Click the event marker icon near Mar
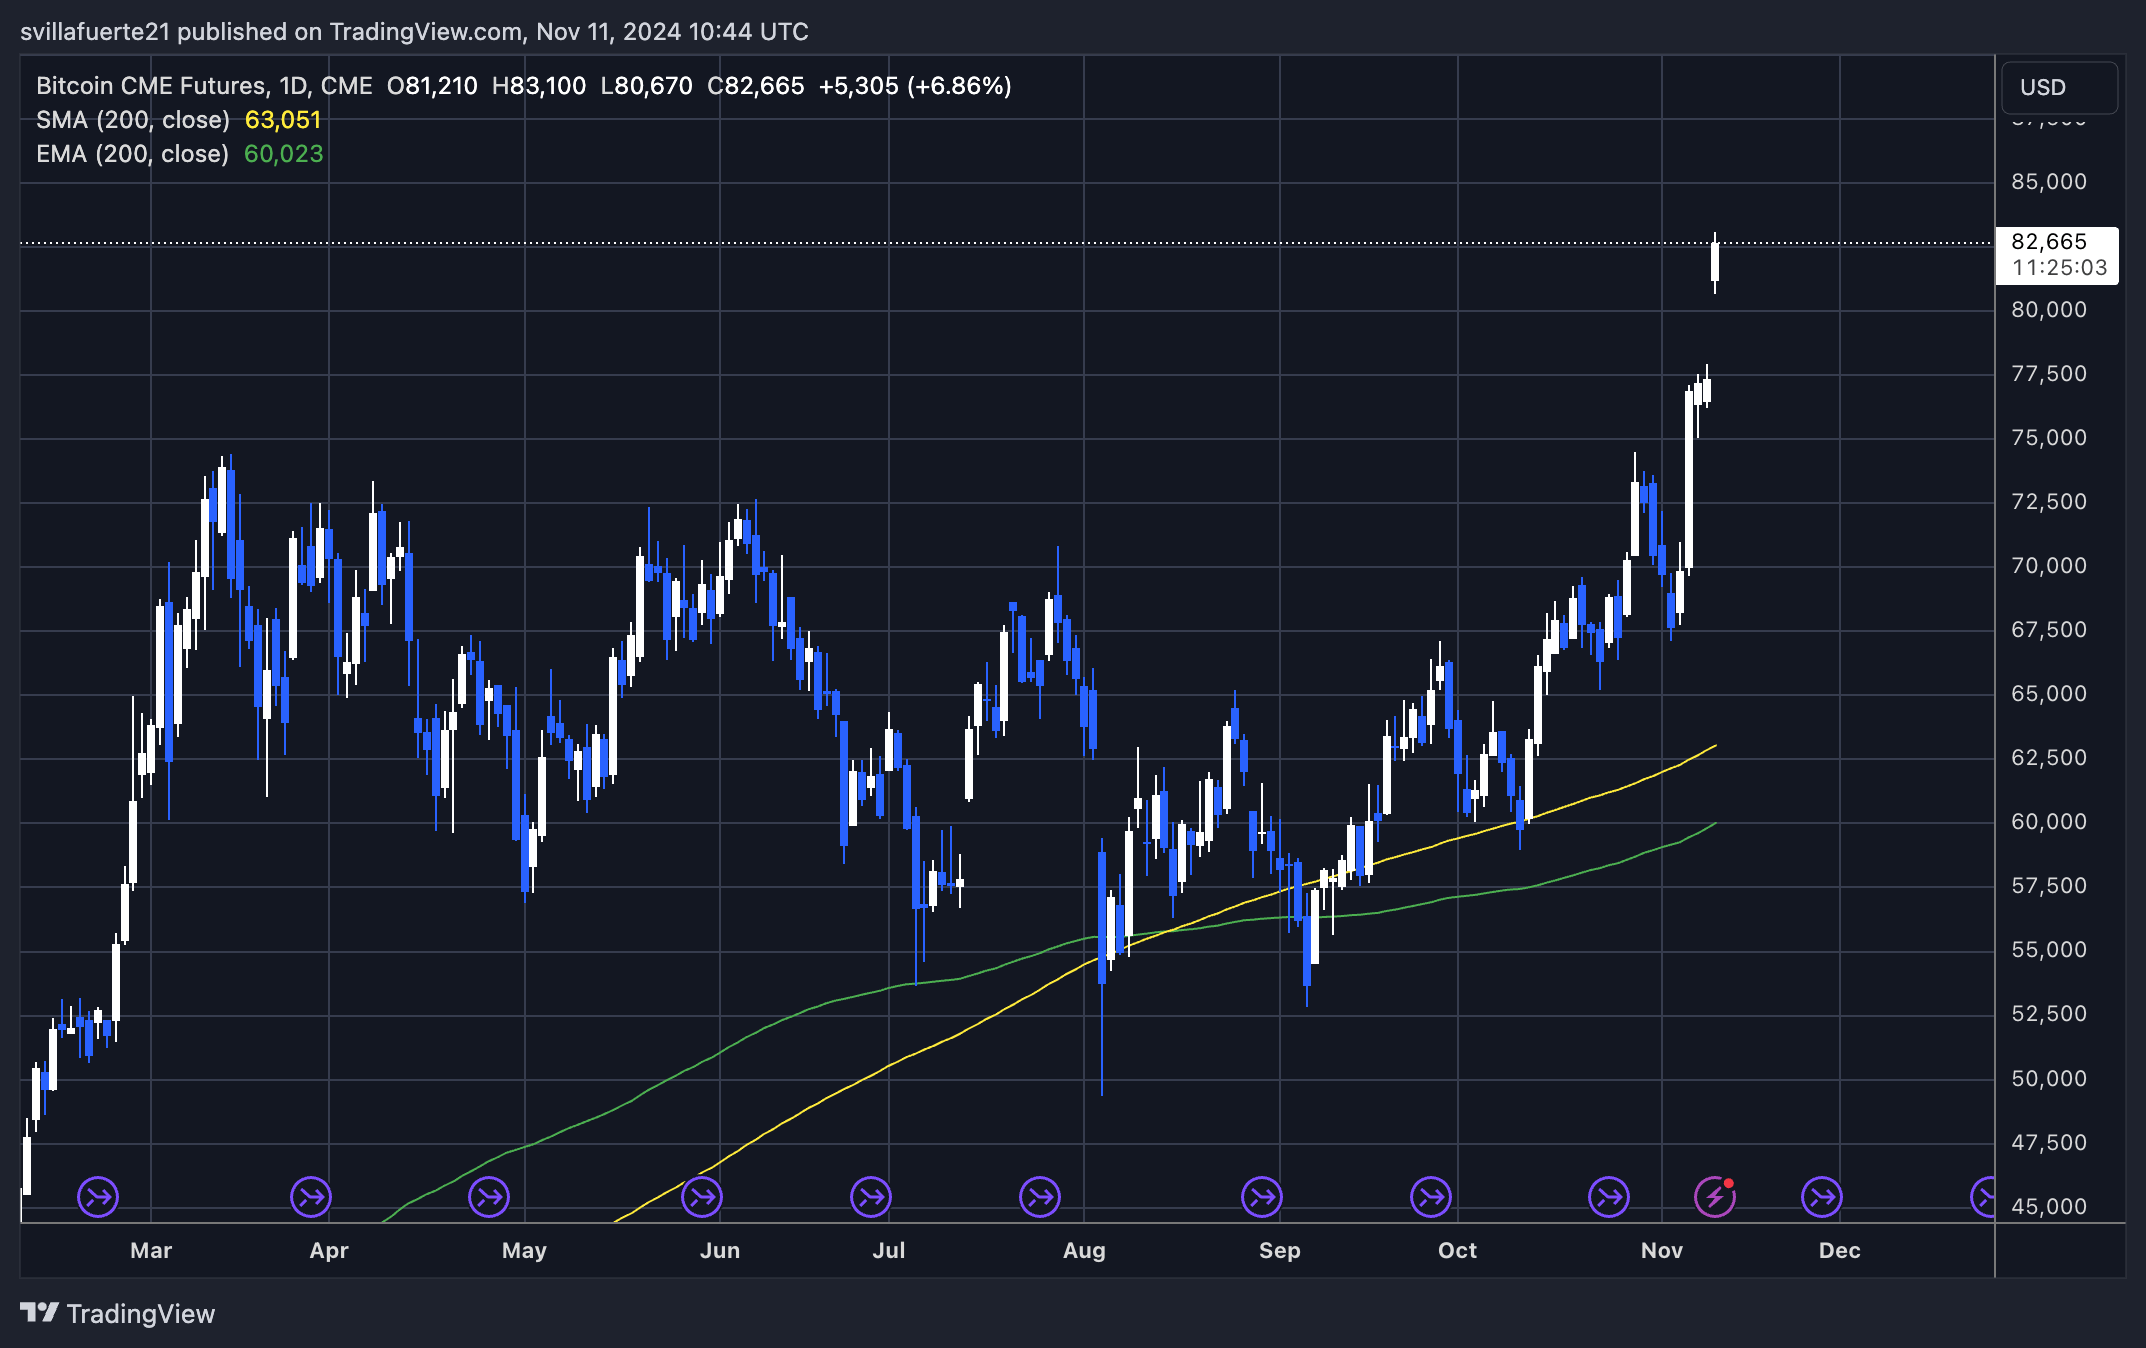 [x=98, y=1196]
